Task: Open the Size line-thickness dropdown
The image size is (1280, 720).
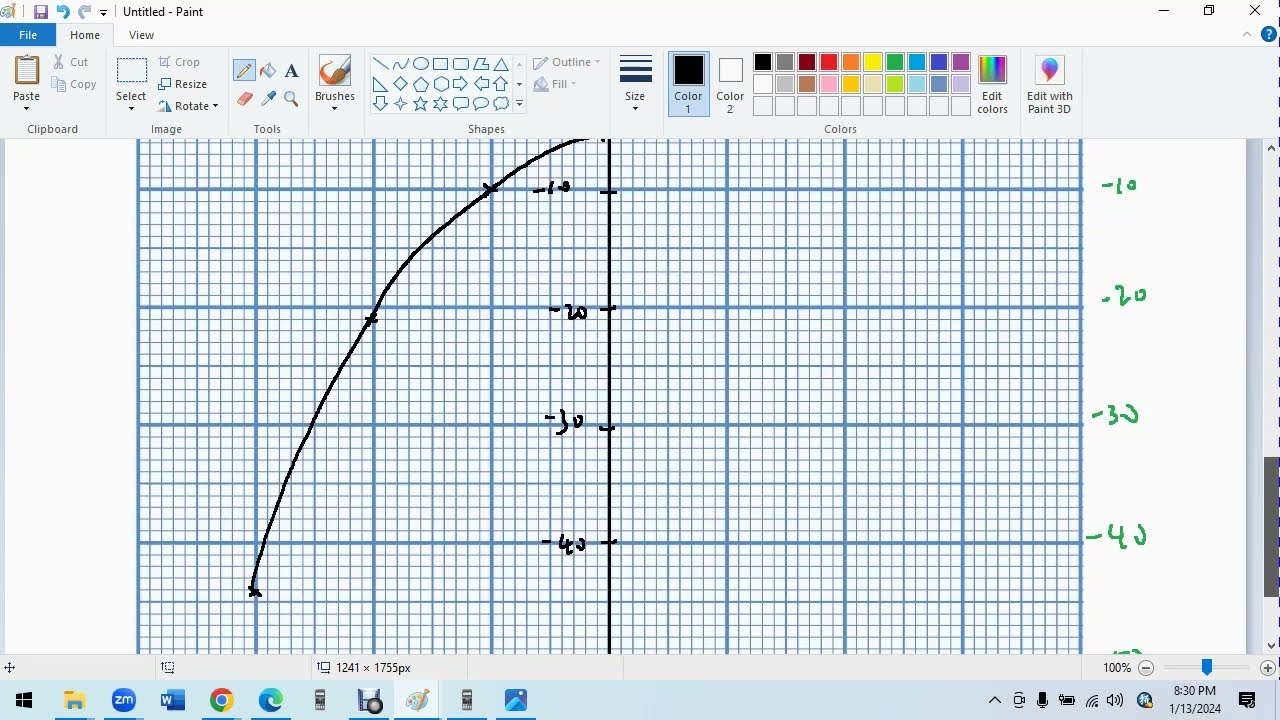Action: 635,108
